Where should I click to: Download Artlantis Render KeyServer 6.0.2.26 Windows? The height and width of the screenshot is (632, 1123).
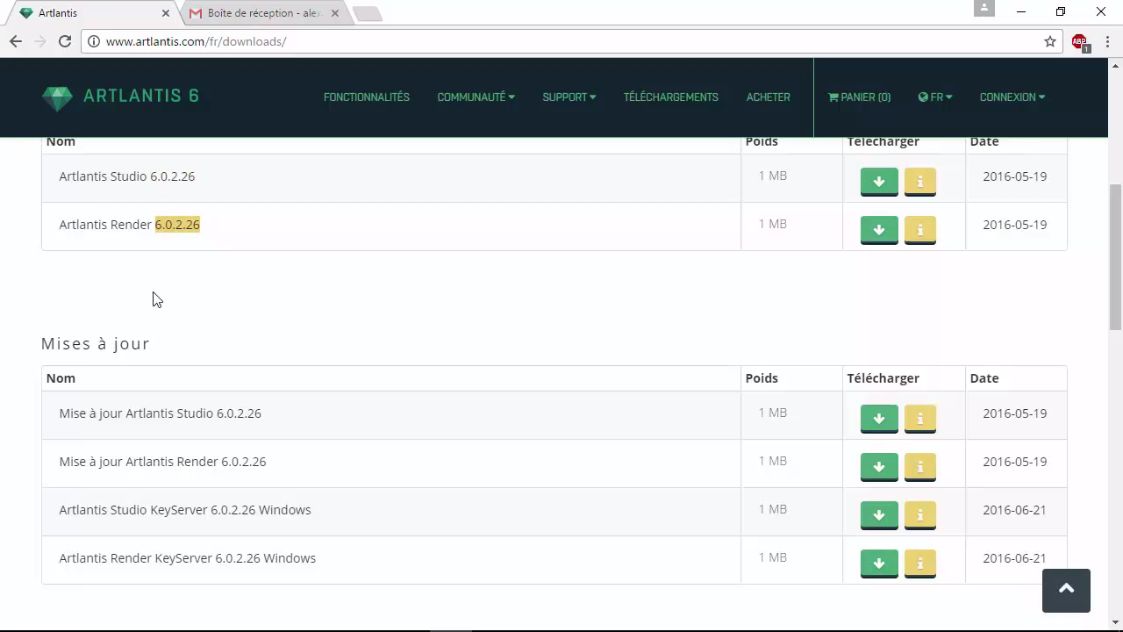pos(879,562)
